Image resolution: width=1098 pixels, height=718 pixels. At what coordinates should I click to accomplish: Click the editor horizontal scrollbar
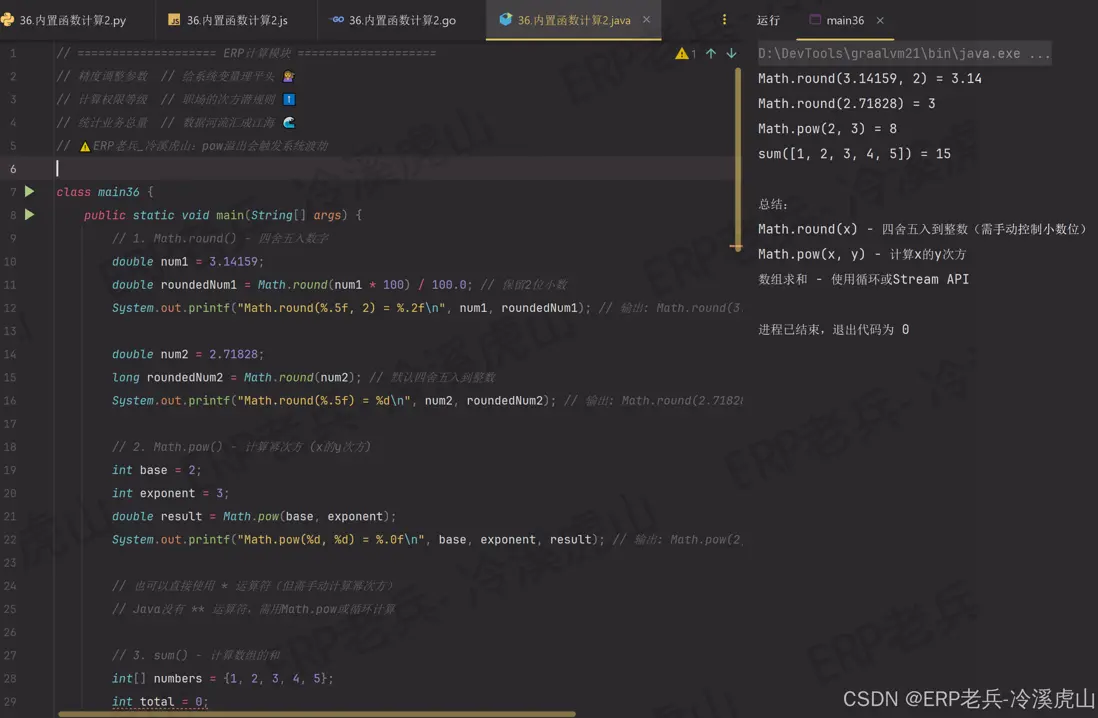(317, 714)
